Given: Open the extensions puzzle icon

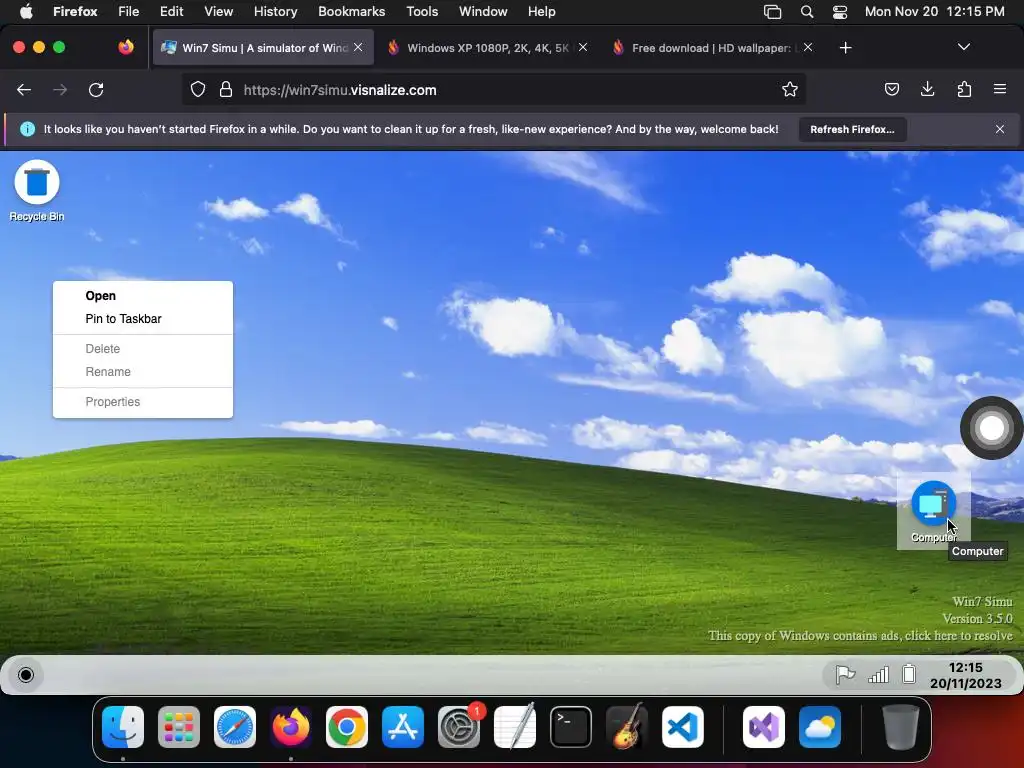Looking at the screenshot, I should pyautogui.click(x=964, y=89).
